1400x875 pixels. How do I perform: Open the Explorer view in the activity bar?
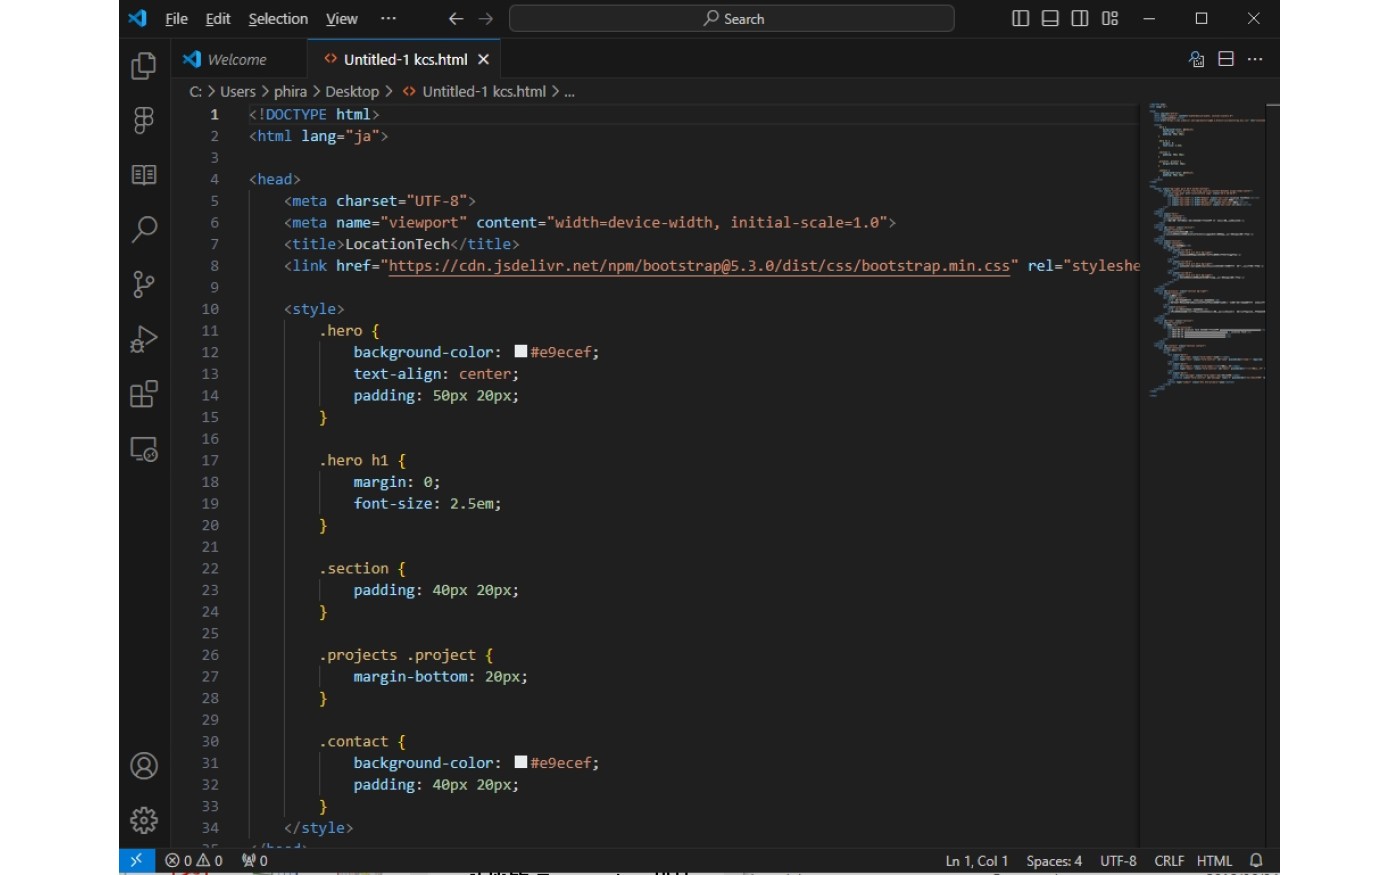point(143,65)
